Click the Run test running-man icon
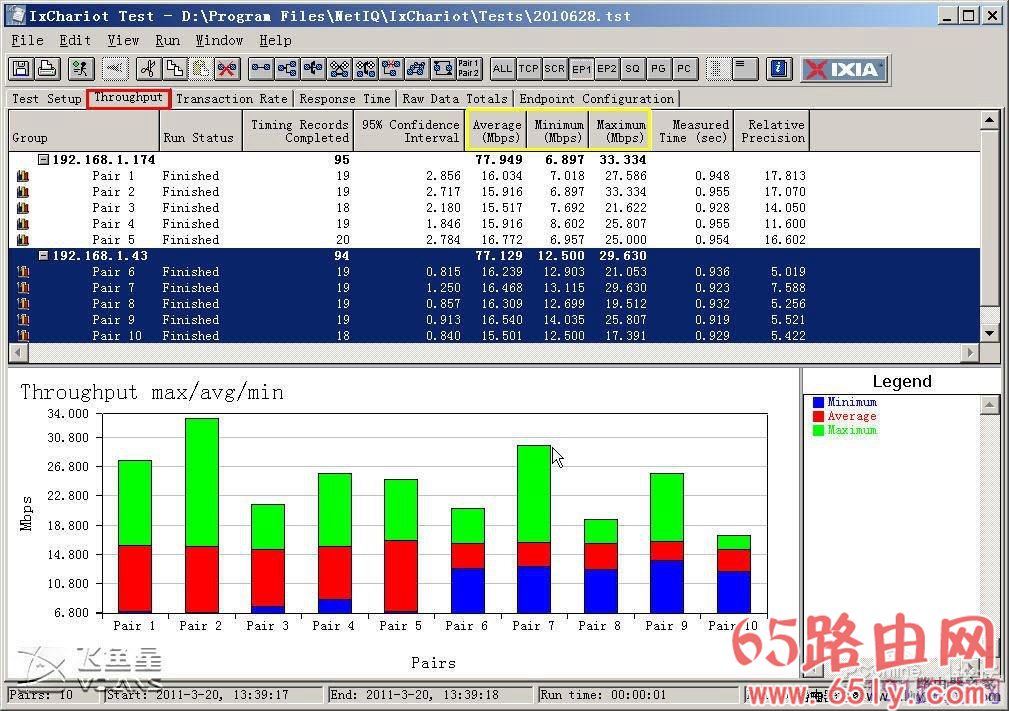Image resolution: width=1009 pixels, height=711 pixels. pos(80,69)
